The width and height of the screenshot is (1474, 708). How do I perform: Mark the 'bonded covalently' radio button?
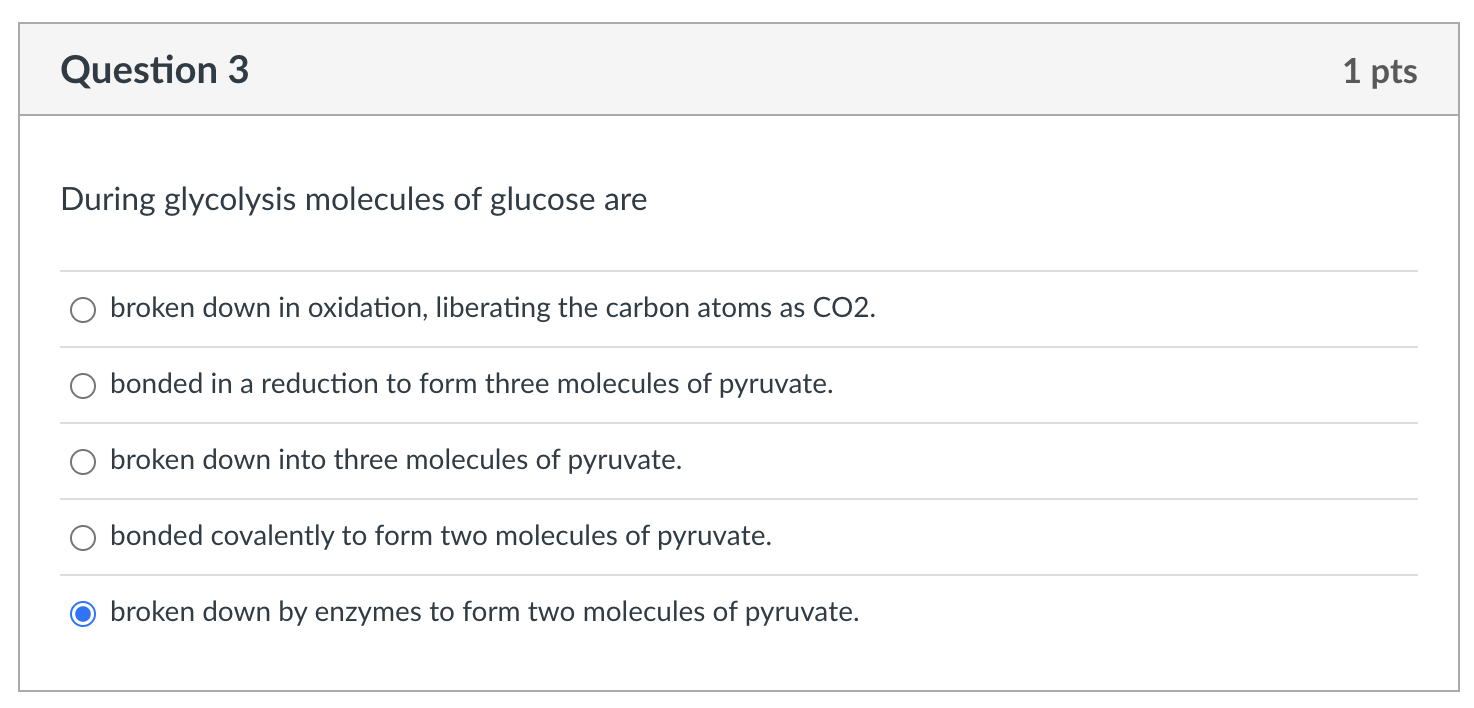point(83,538)
